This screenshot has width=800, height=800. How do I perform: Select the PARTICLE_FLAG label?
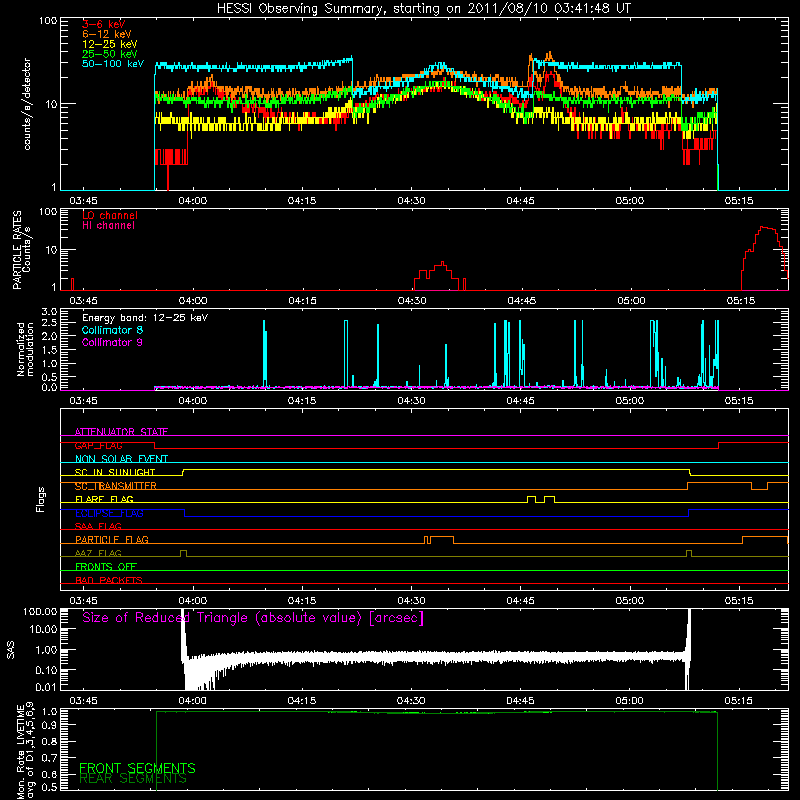point(112,539)
